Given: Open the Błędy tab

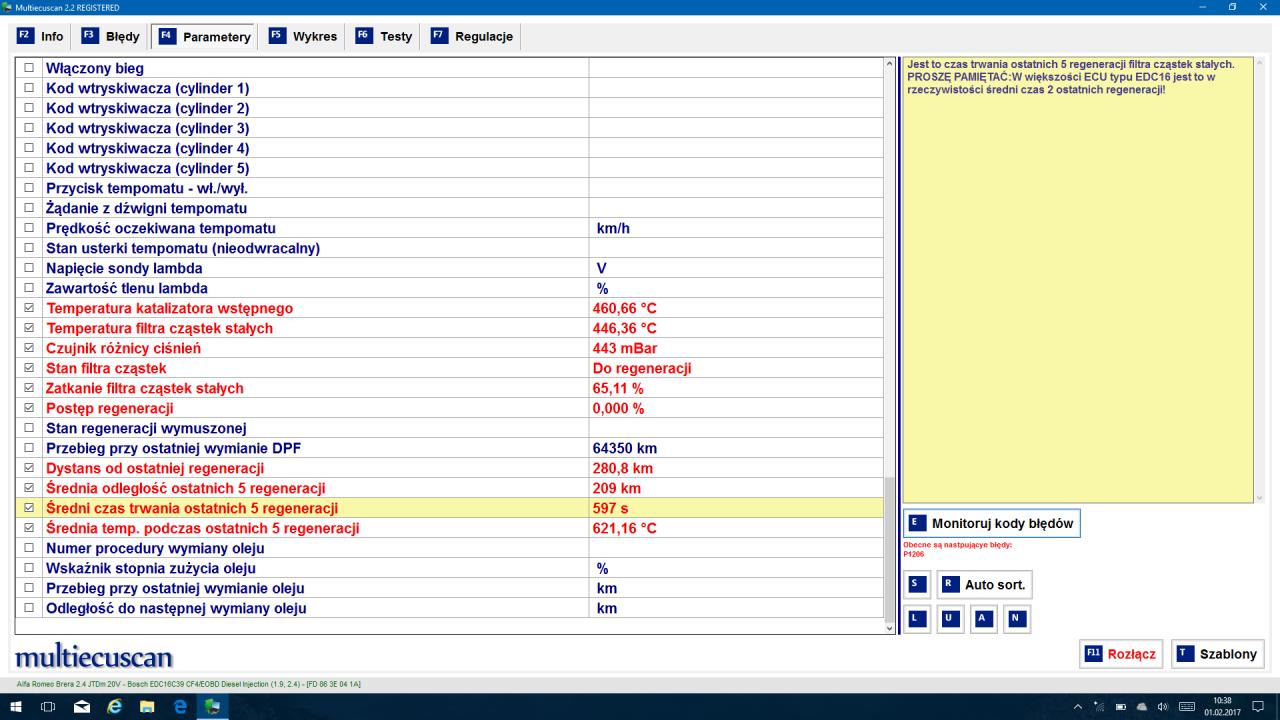Looking at the screenshot, I should [x=110, y=36].
